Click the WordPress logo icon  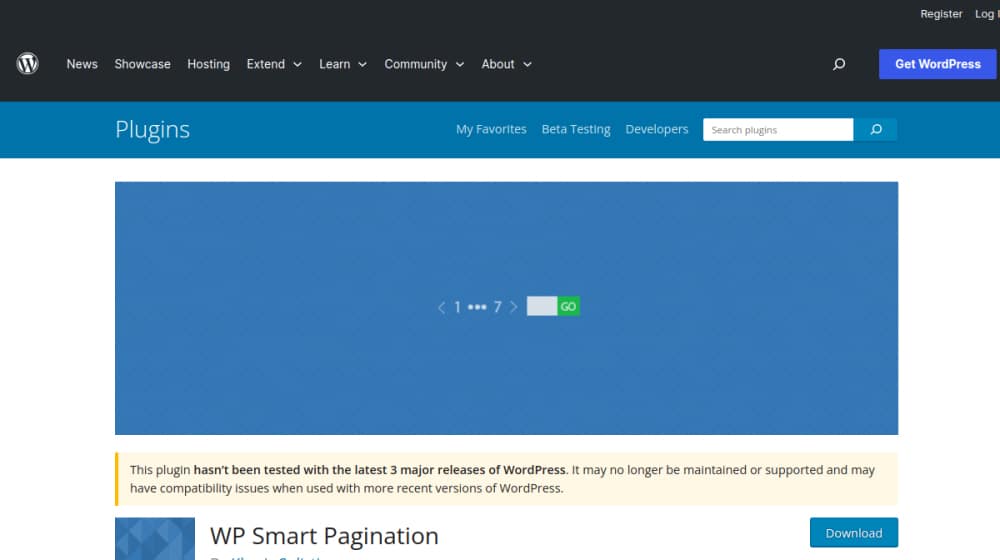[27, 64]
